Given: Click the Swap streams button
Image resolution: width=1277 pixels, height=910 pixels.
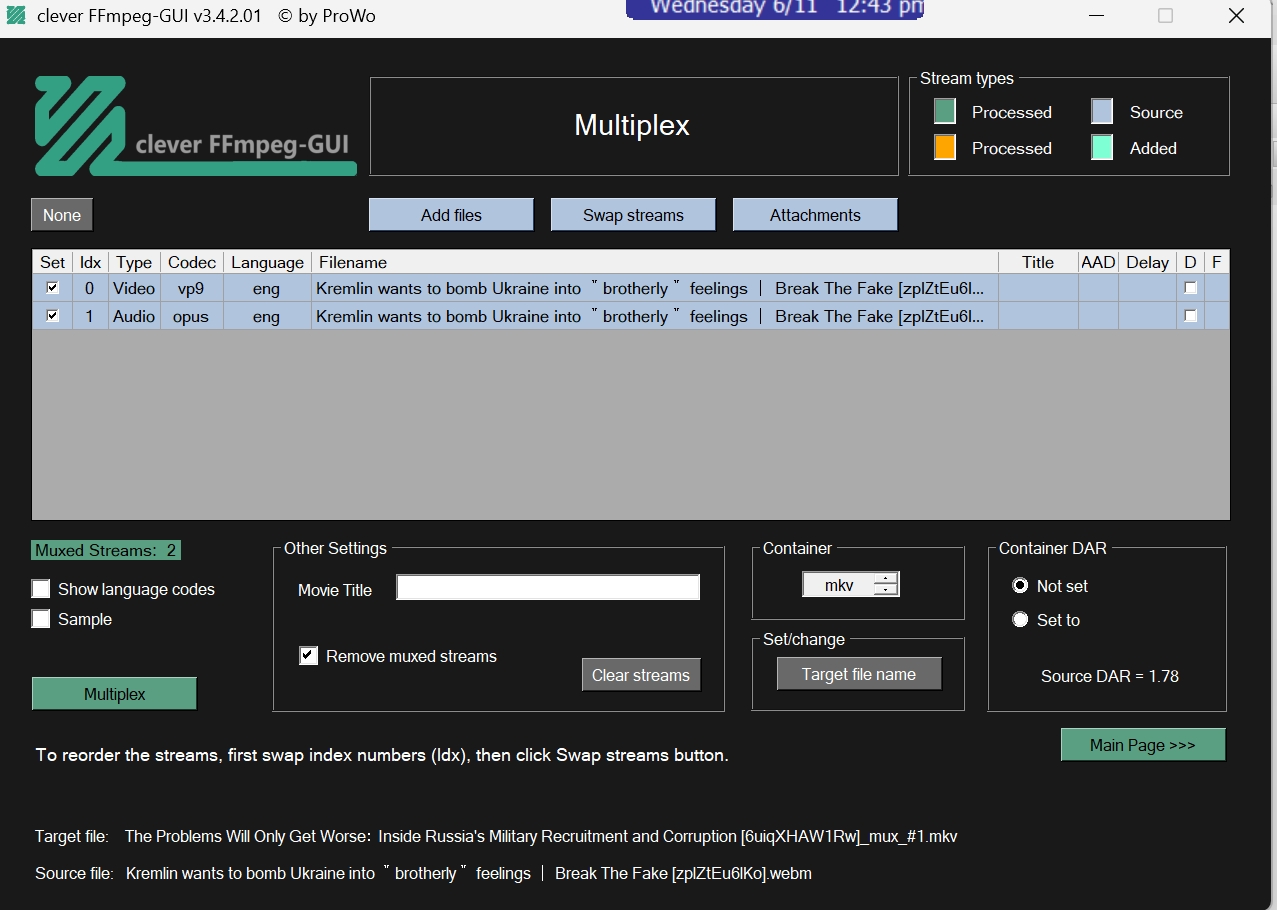Looking at the screenshot, I should pos(633,215).
